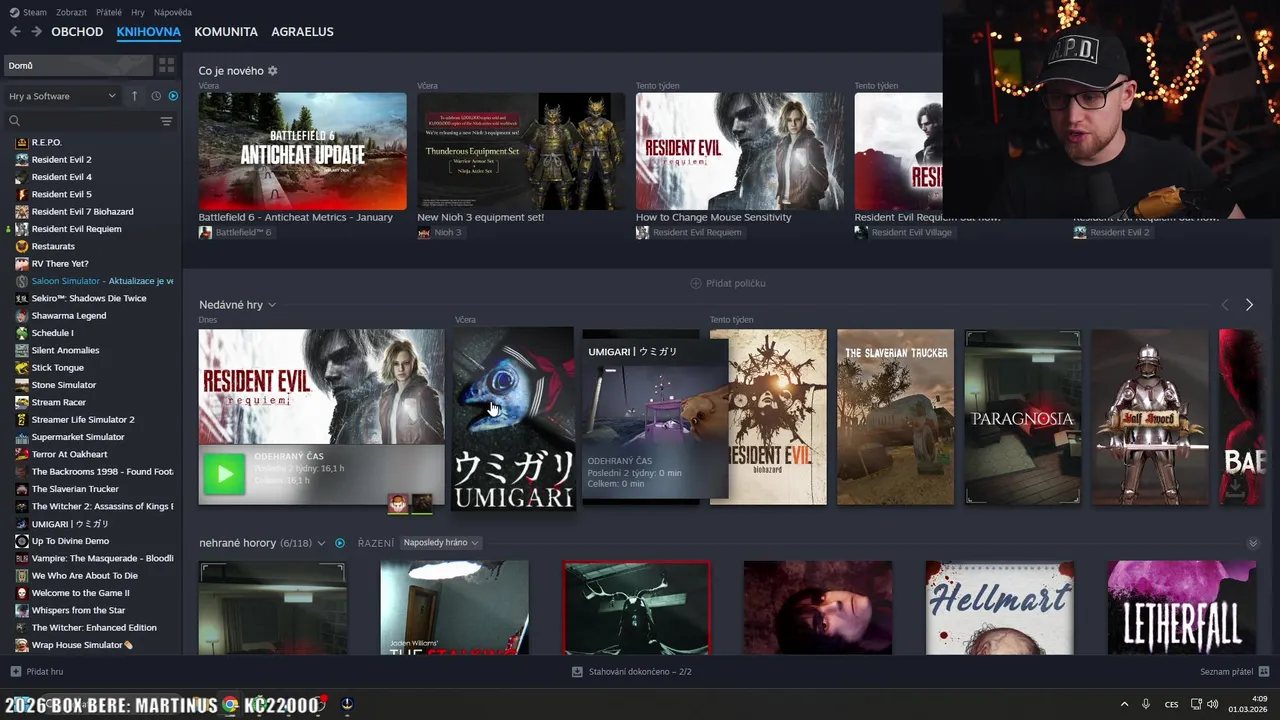Open Battlefield 6 game link under news

click(235, 232)
